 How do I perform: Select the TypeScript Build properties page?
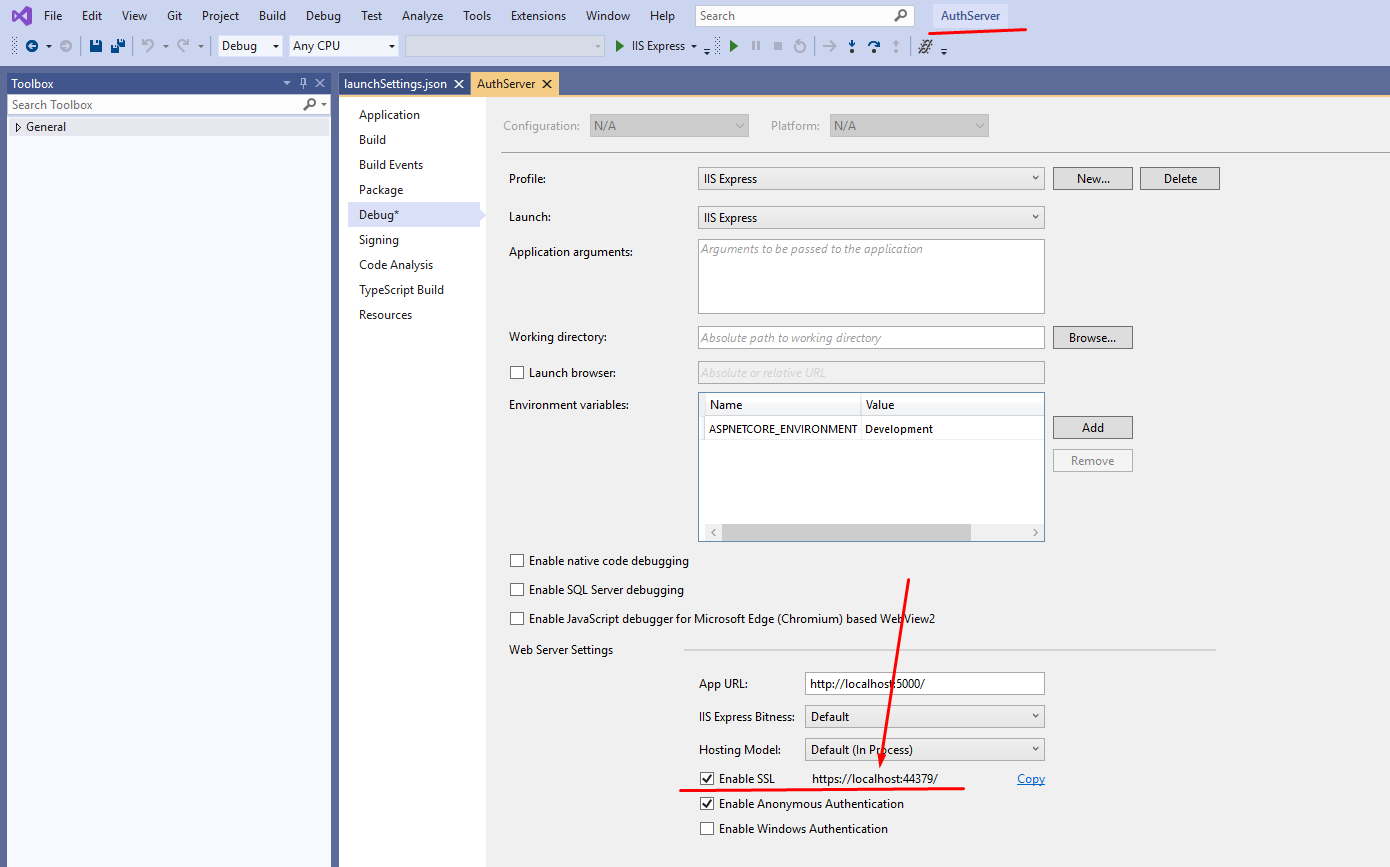[401, 290]
